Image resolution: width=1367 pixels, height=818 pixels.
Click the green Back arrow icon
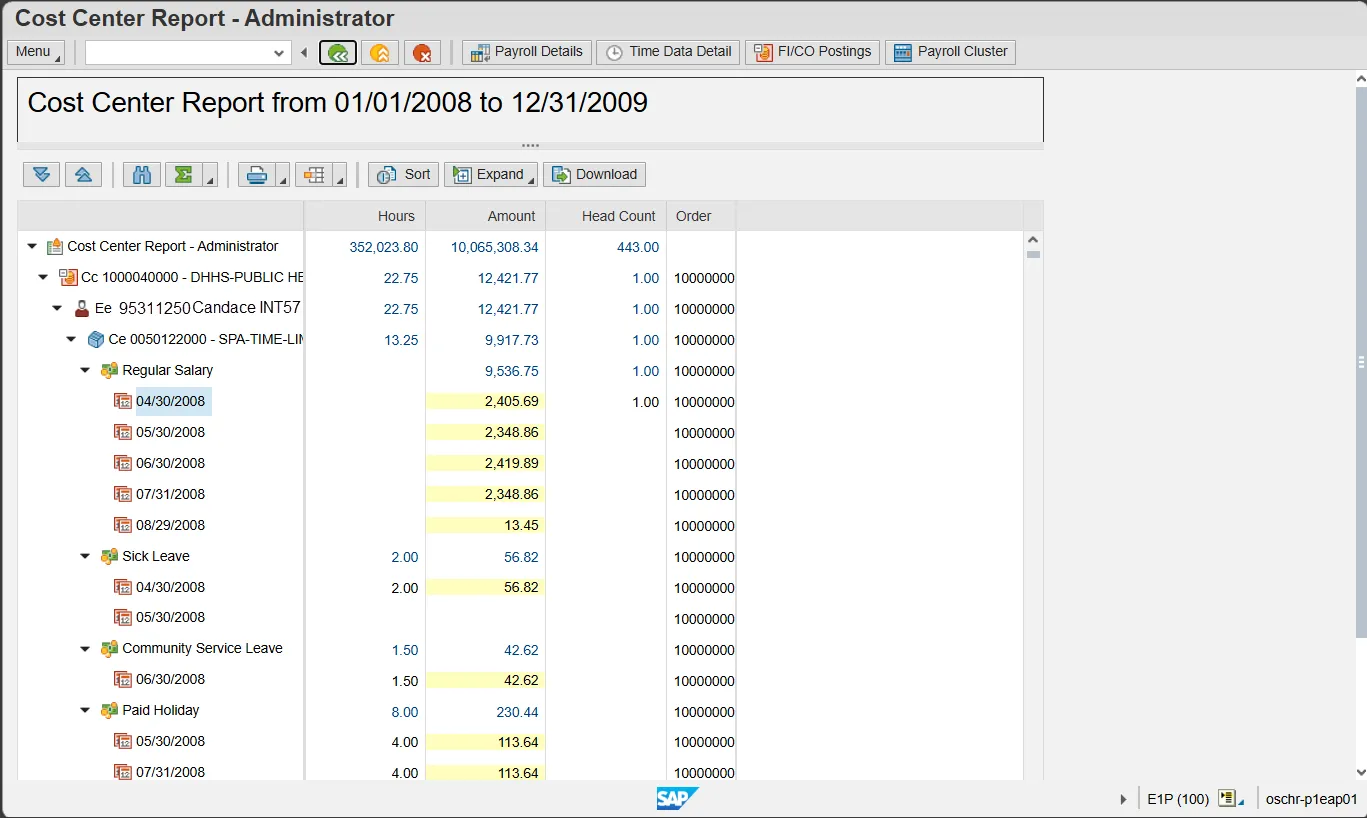coord(338,53)
